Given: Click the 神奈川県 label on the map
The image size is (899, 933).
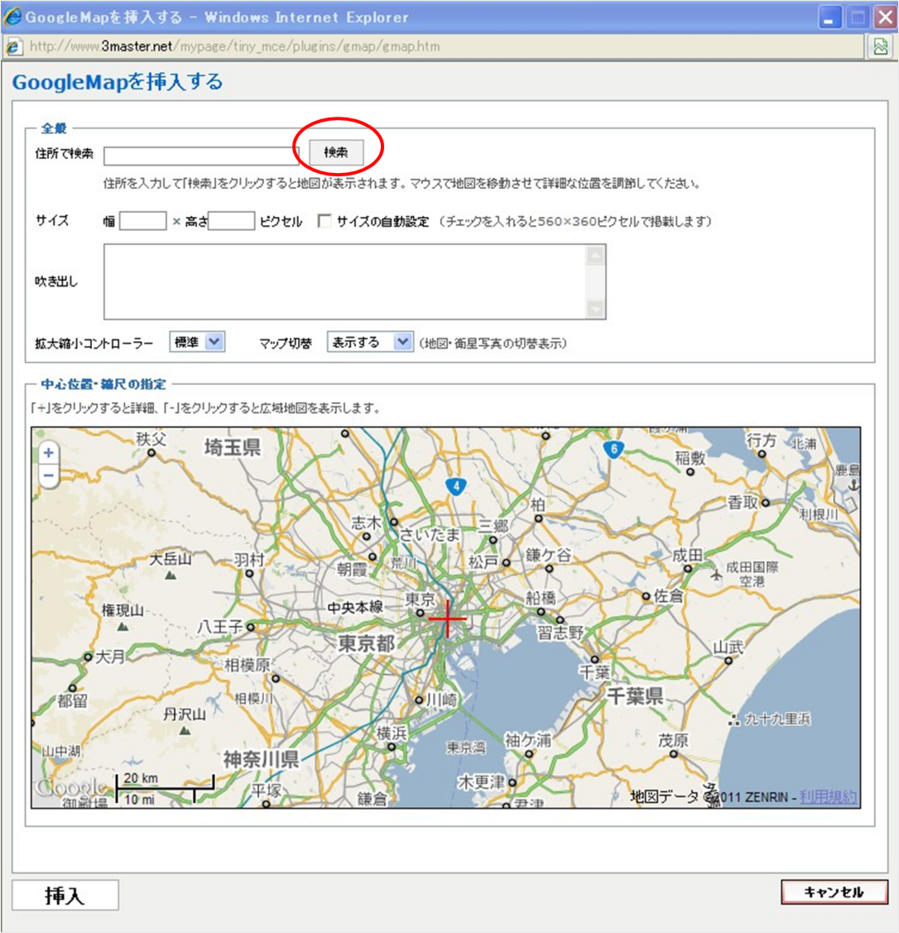Looking at the screenshot, I should pos(261,759).
